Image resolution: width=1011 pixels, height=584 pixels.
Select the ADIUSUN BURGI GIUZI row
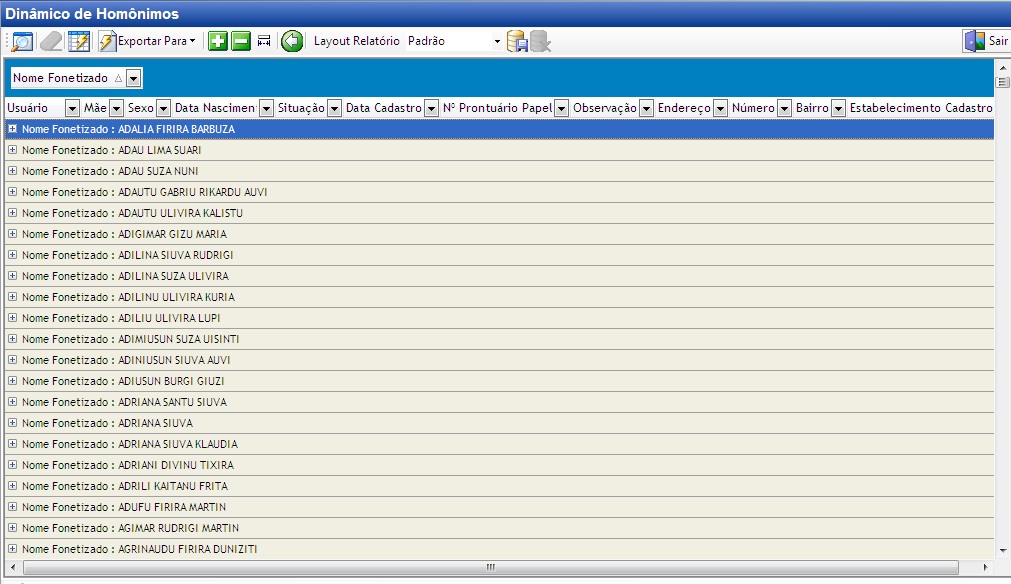coord(499,381)
